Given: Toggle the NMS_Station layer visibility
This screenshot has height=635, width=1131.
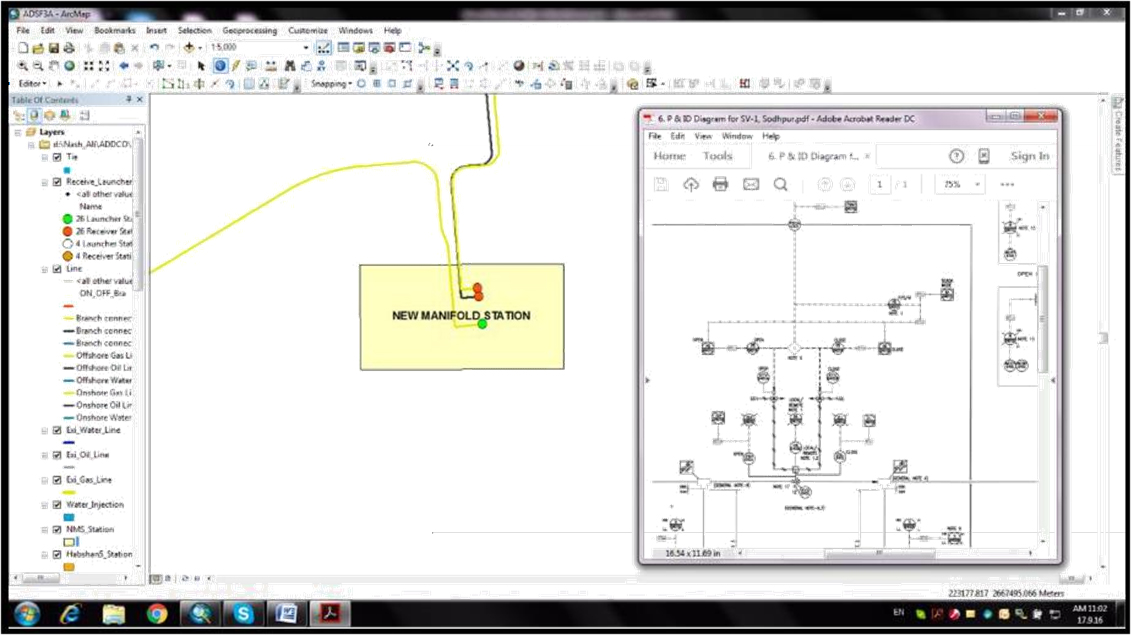Looking at the screenshot, I should click(57, 529).
